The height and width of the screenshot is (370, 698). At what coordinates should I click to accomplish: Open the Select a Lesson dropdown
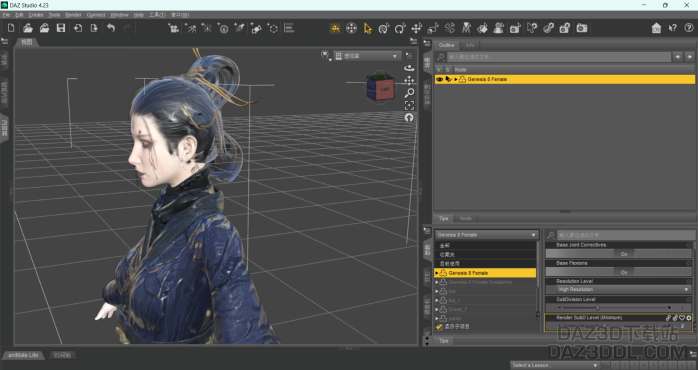[x=555, y=365]
